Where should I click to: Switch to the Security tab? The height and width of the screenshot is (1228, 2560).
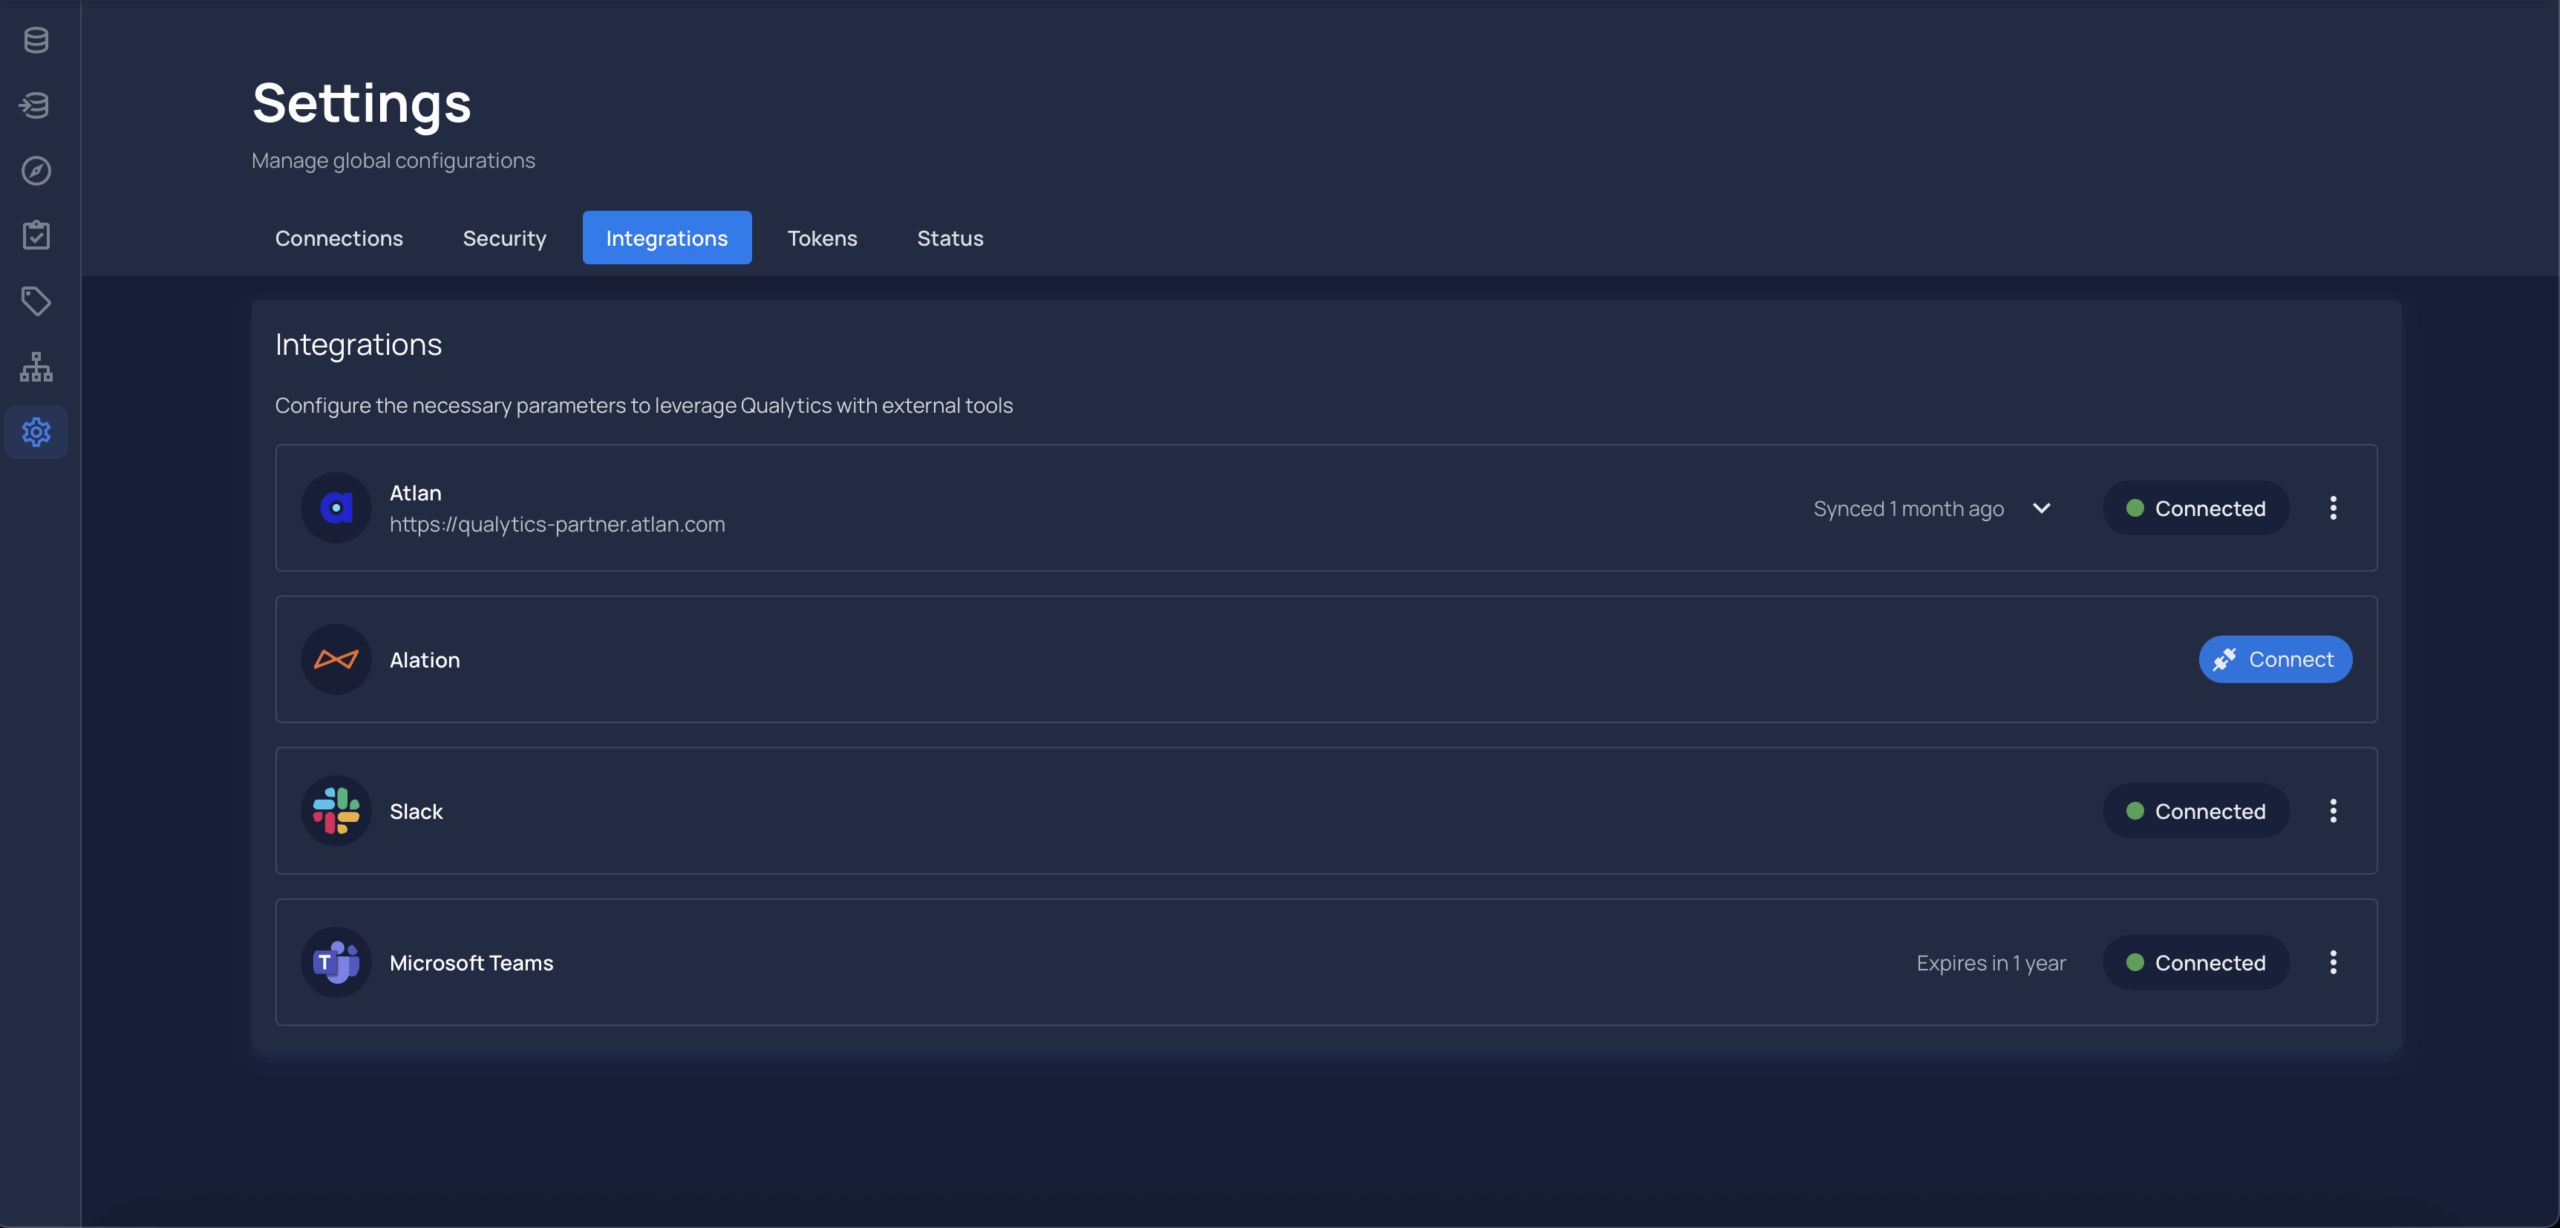[504, 238]
